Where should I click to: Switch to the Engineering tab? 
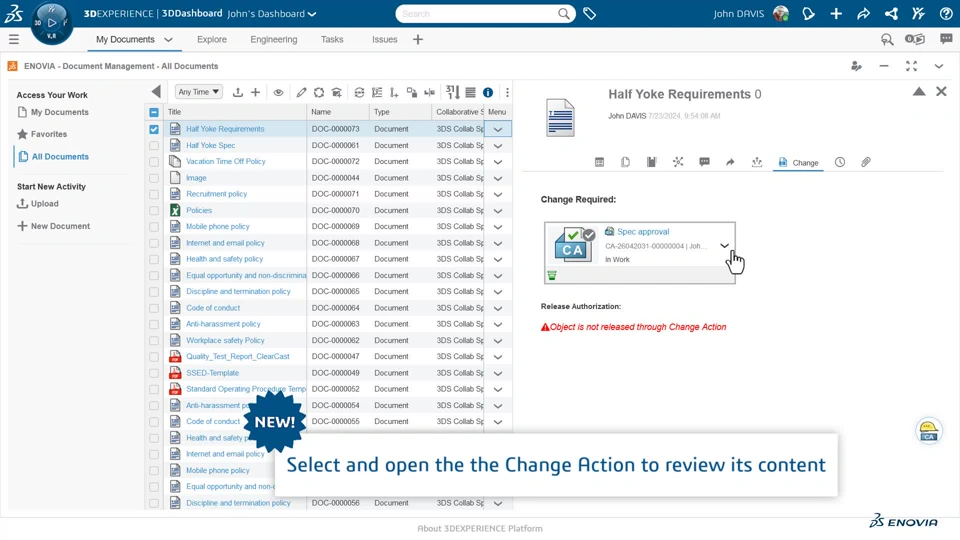click(x=274, y=39)
